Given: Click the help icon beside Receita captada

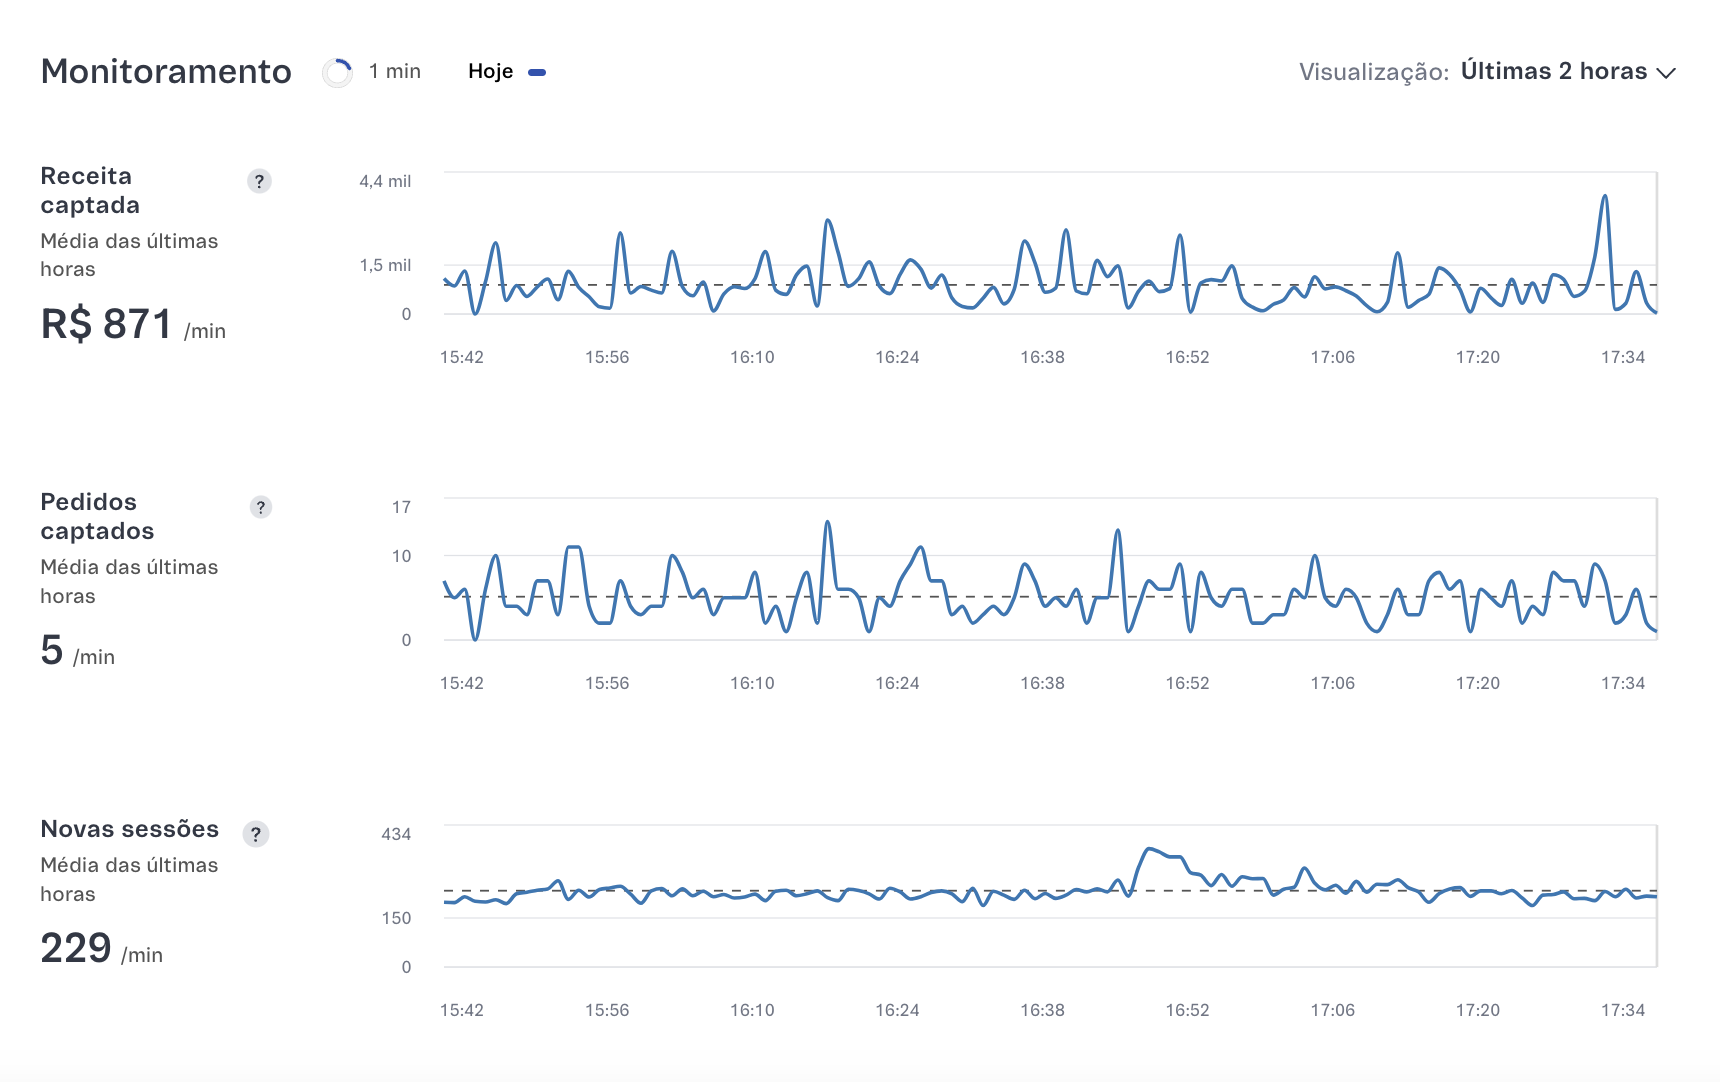Looking at the screenshot, I should (x=259, y=181).
